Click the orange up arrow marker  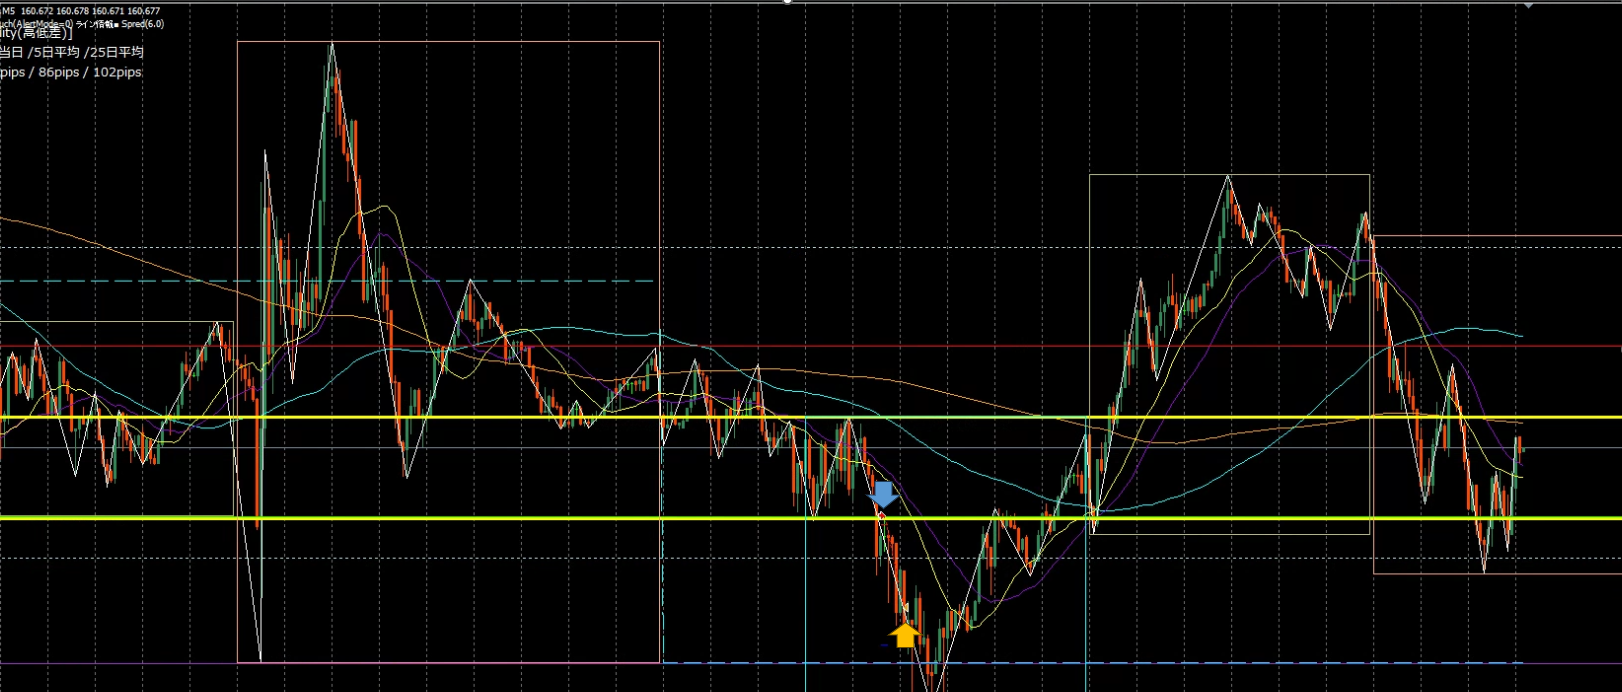(904, 635)
